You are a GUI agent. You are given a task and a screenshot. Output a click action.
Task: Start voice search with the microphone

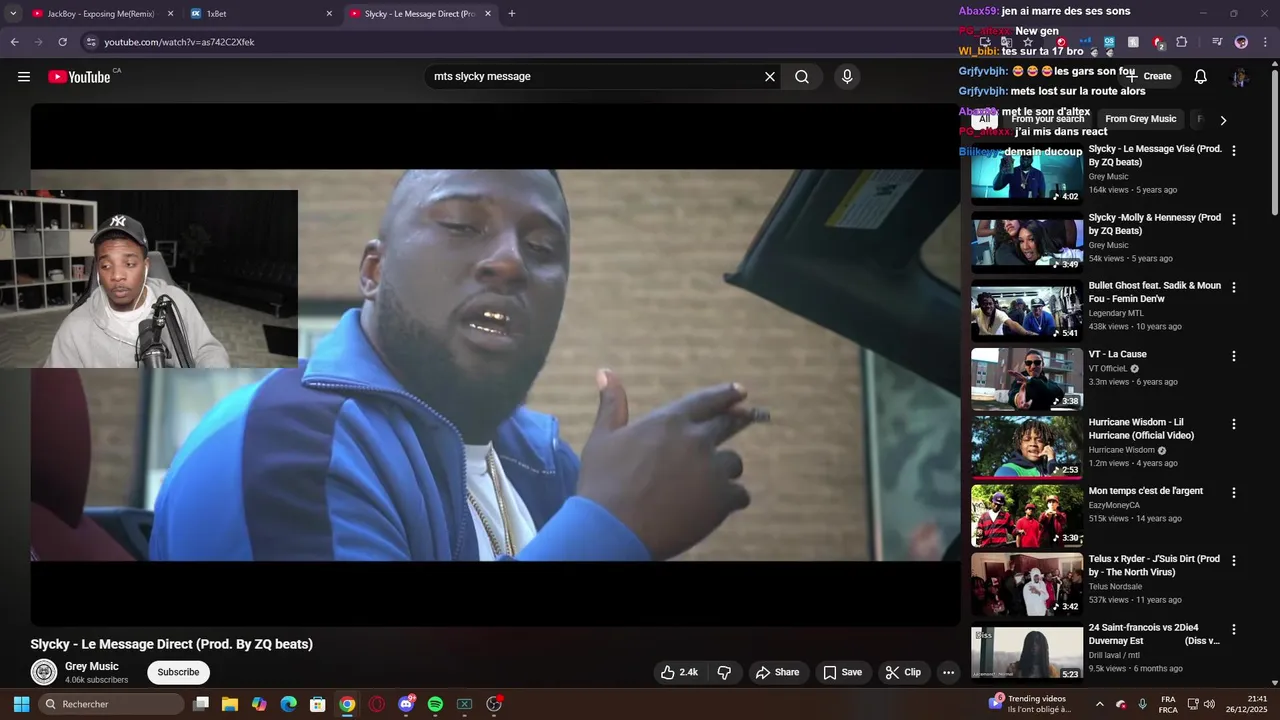(847, 77)
